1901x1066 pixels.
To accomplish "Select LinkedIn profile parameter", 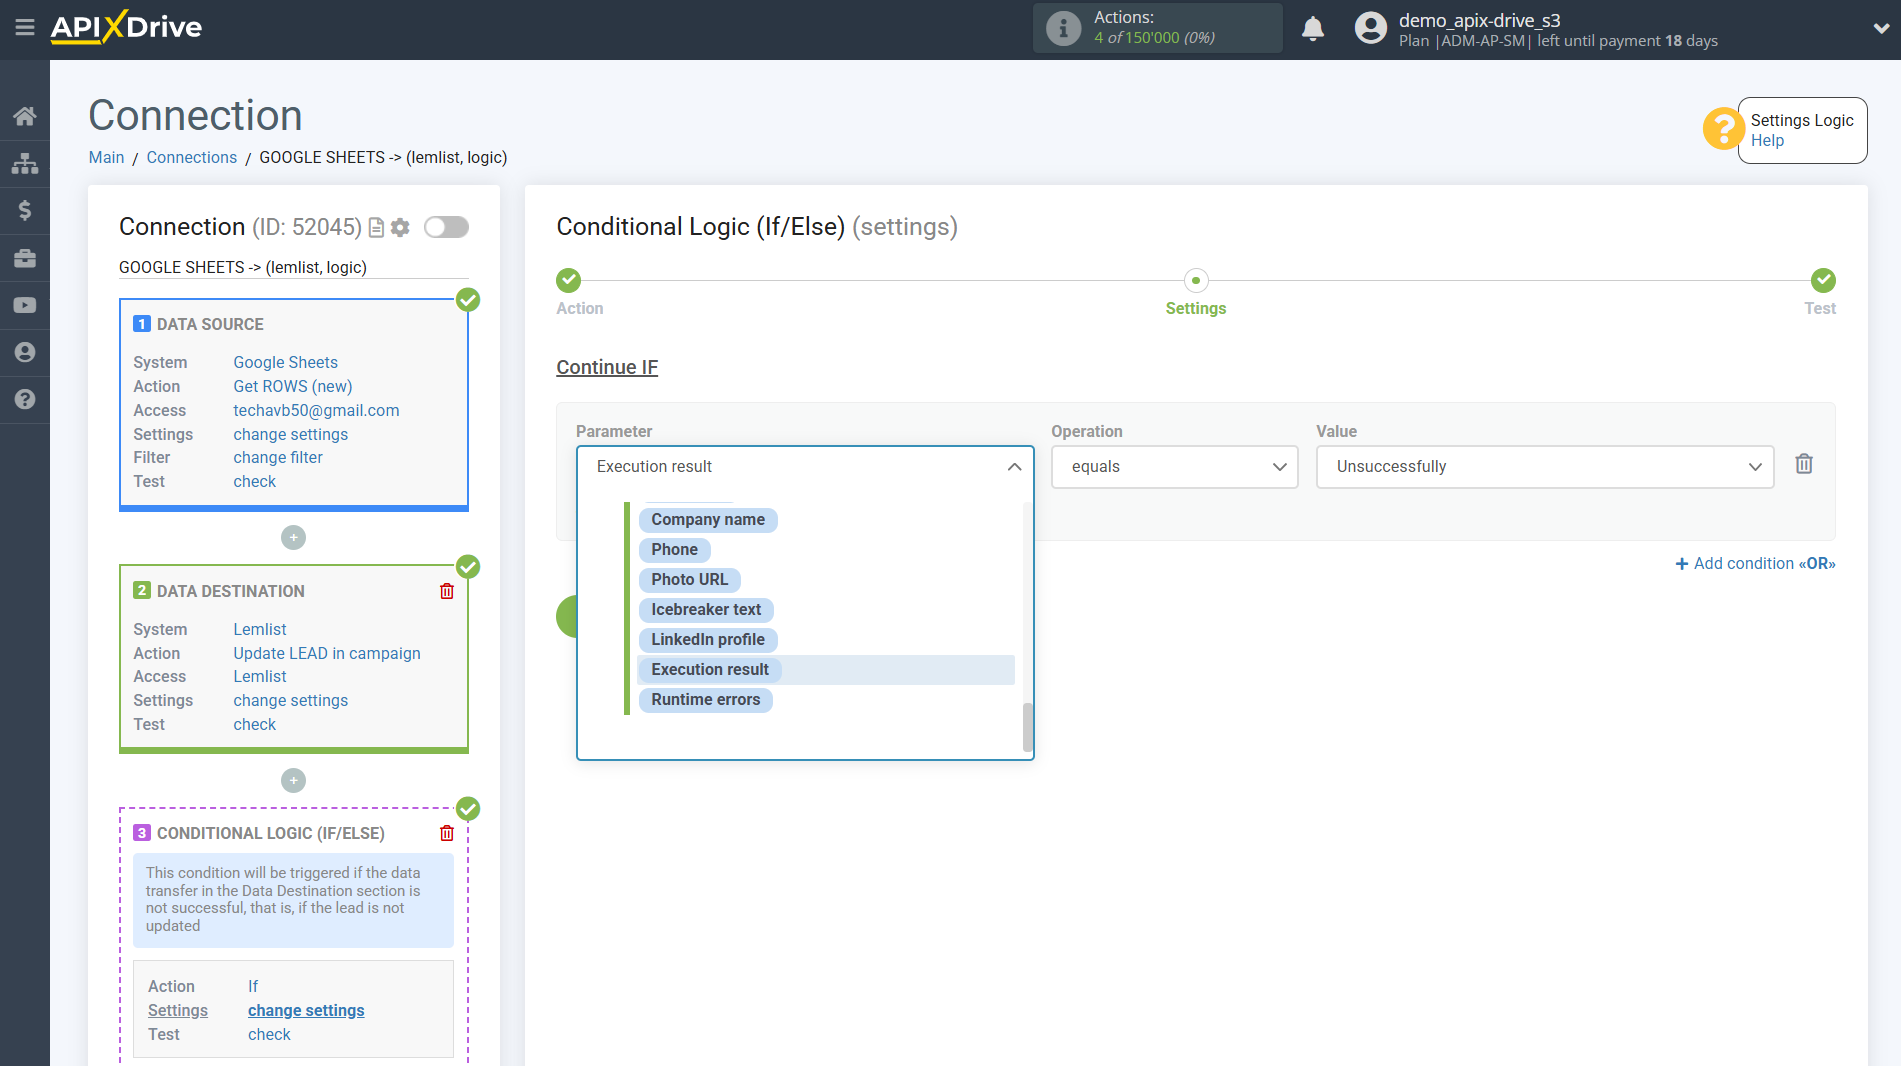I will coord(708,640).
